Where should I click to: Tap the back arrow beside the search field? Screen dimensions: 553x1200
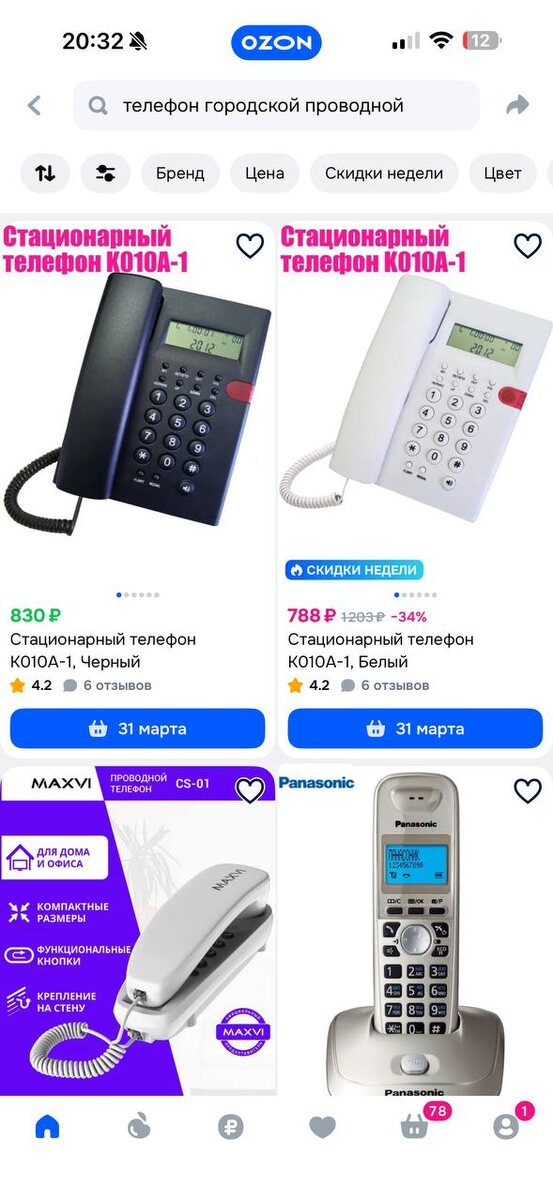point(35,105)
